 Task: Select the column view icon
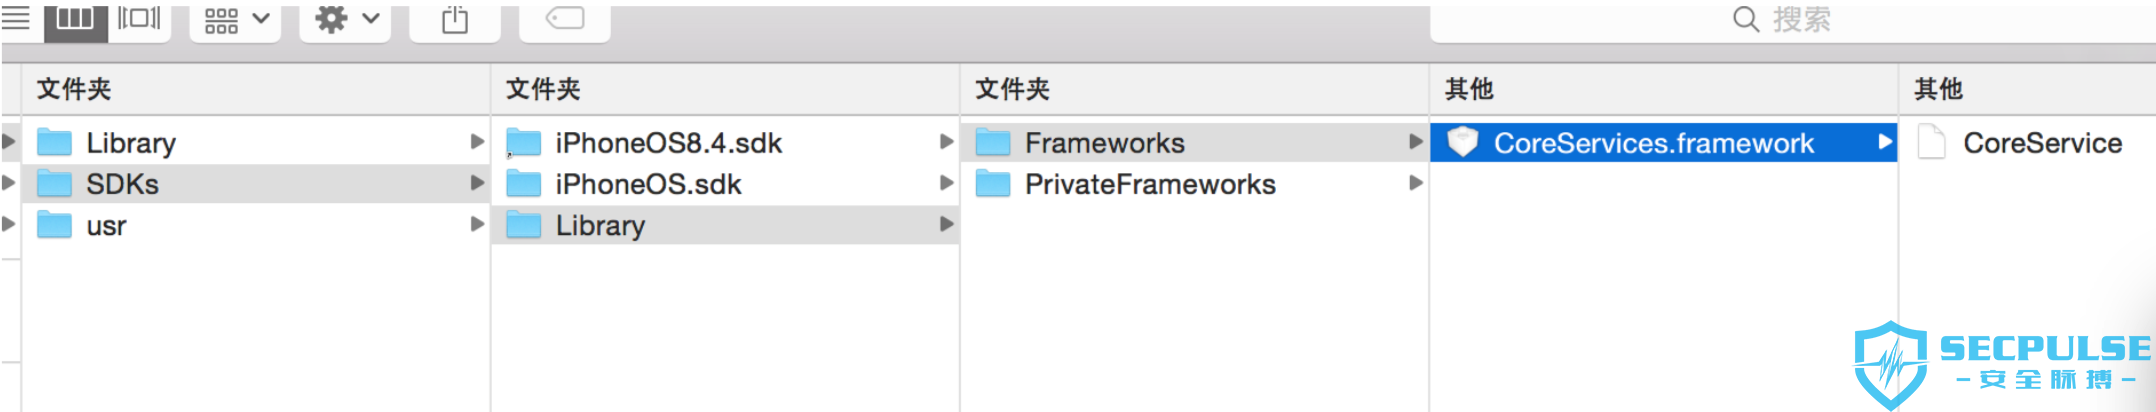point(76,20)
